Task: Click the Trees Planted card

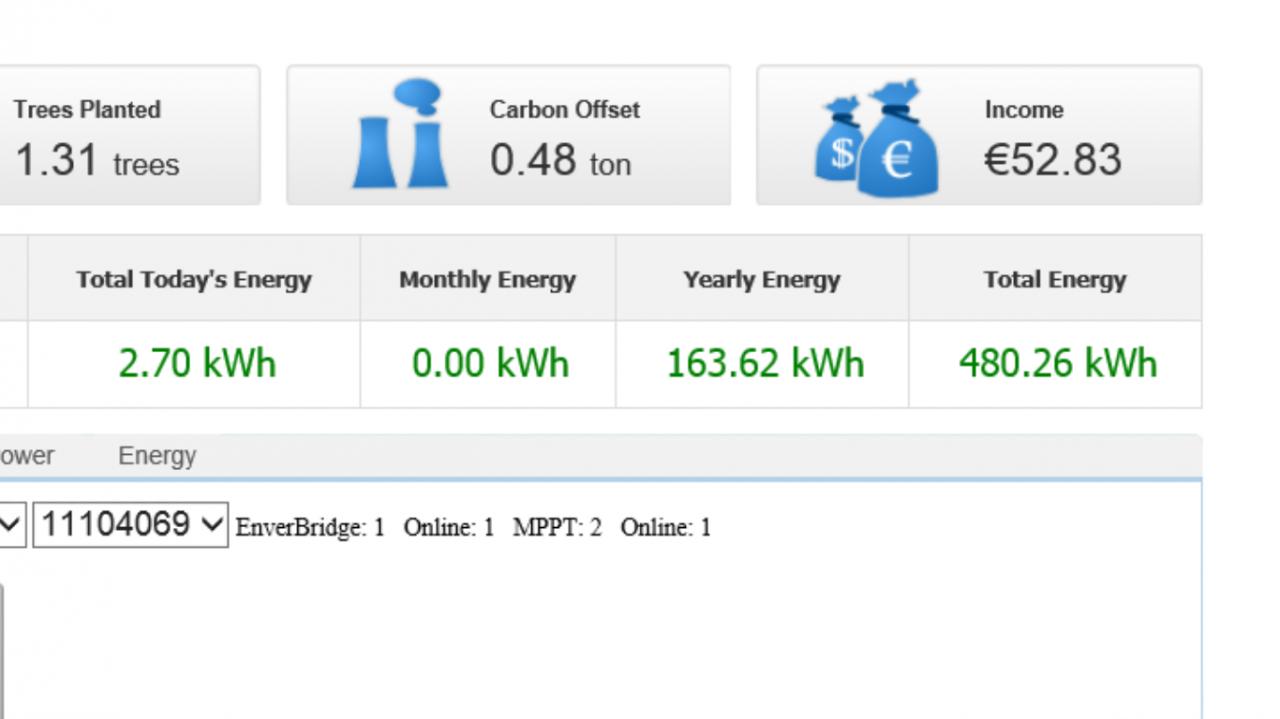Action: tap(130, 135)
